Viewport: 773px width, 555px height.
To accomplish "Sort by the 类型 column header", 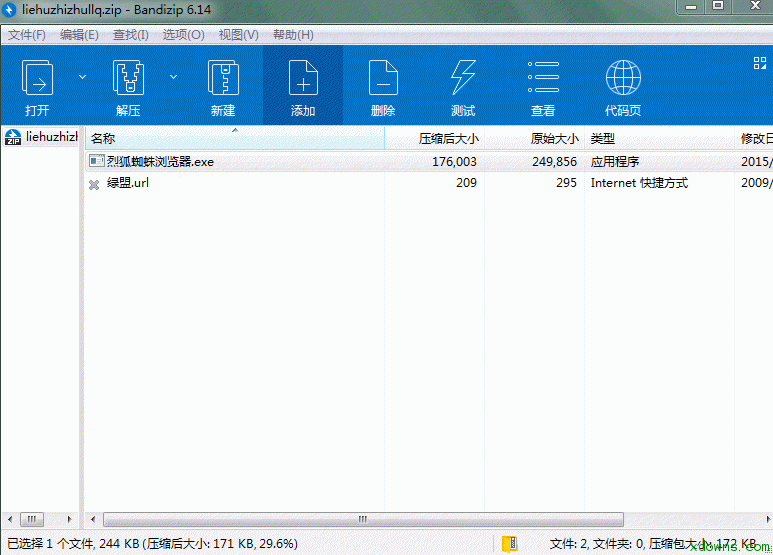I will [660, 139].
